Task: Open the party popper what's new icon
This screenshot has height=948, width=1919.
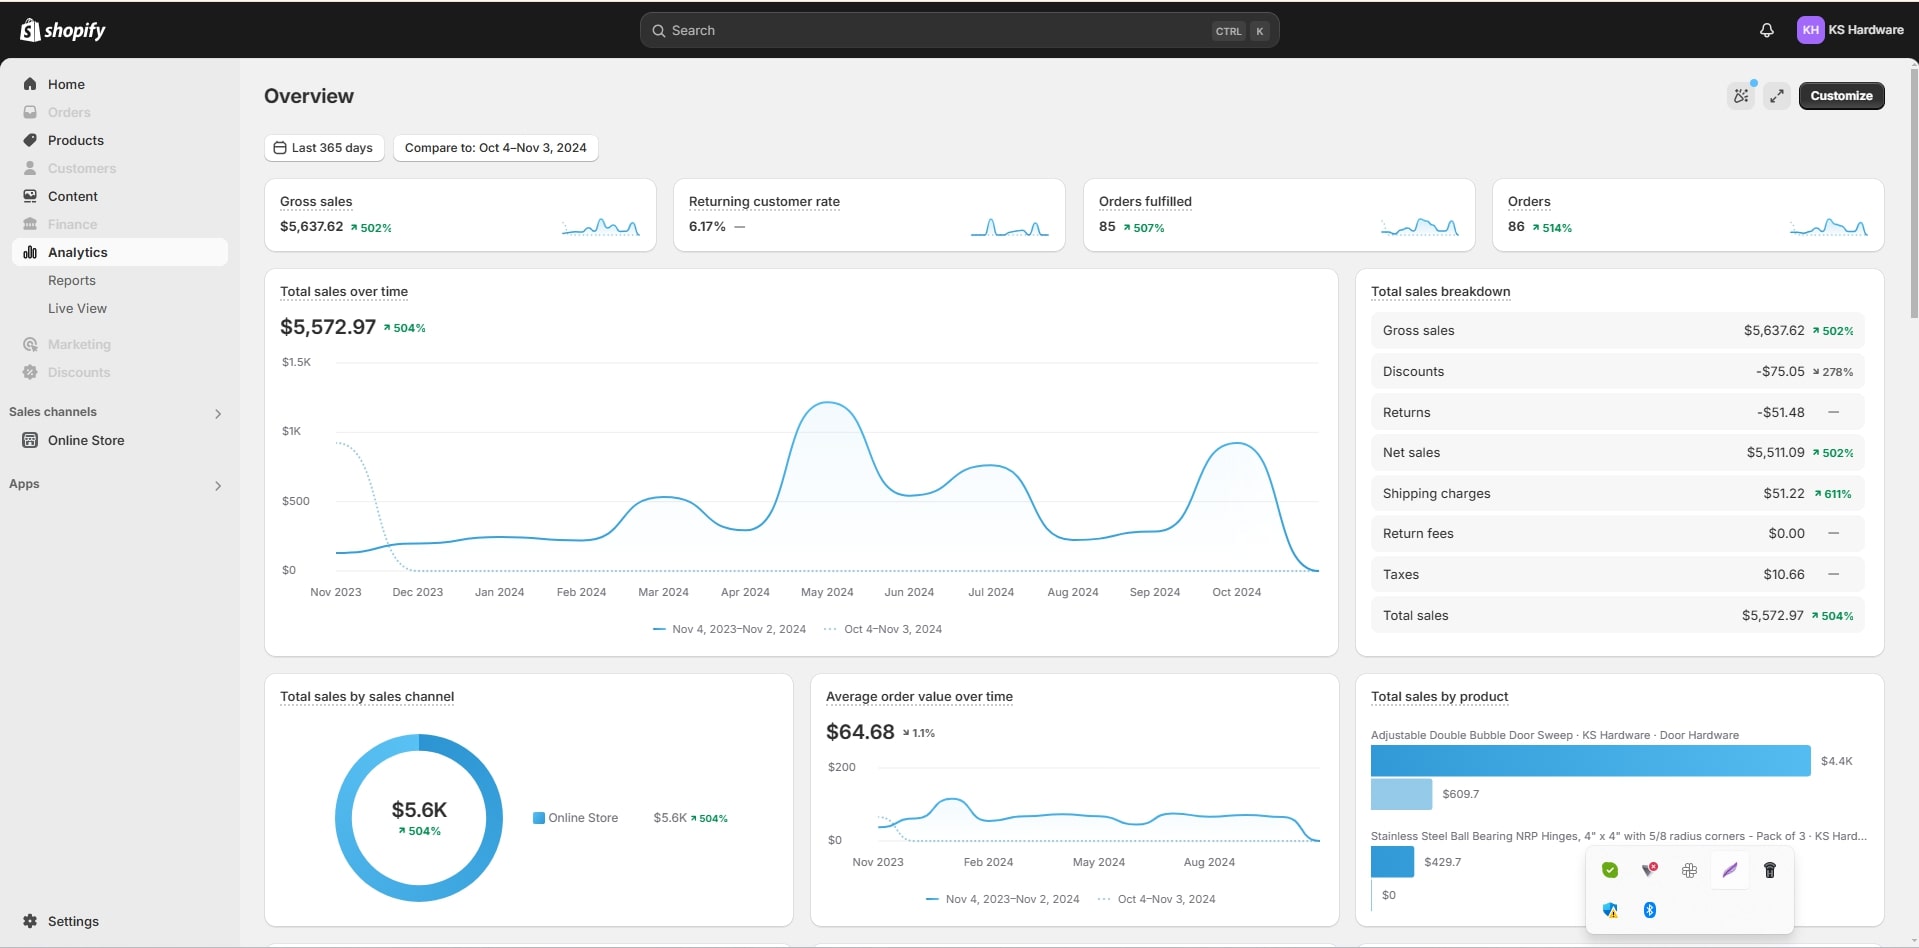Action: pyautogui.click(x=1741, y=96)
